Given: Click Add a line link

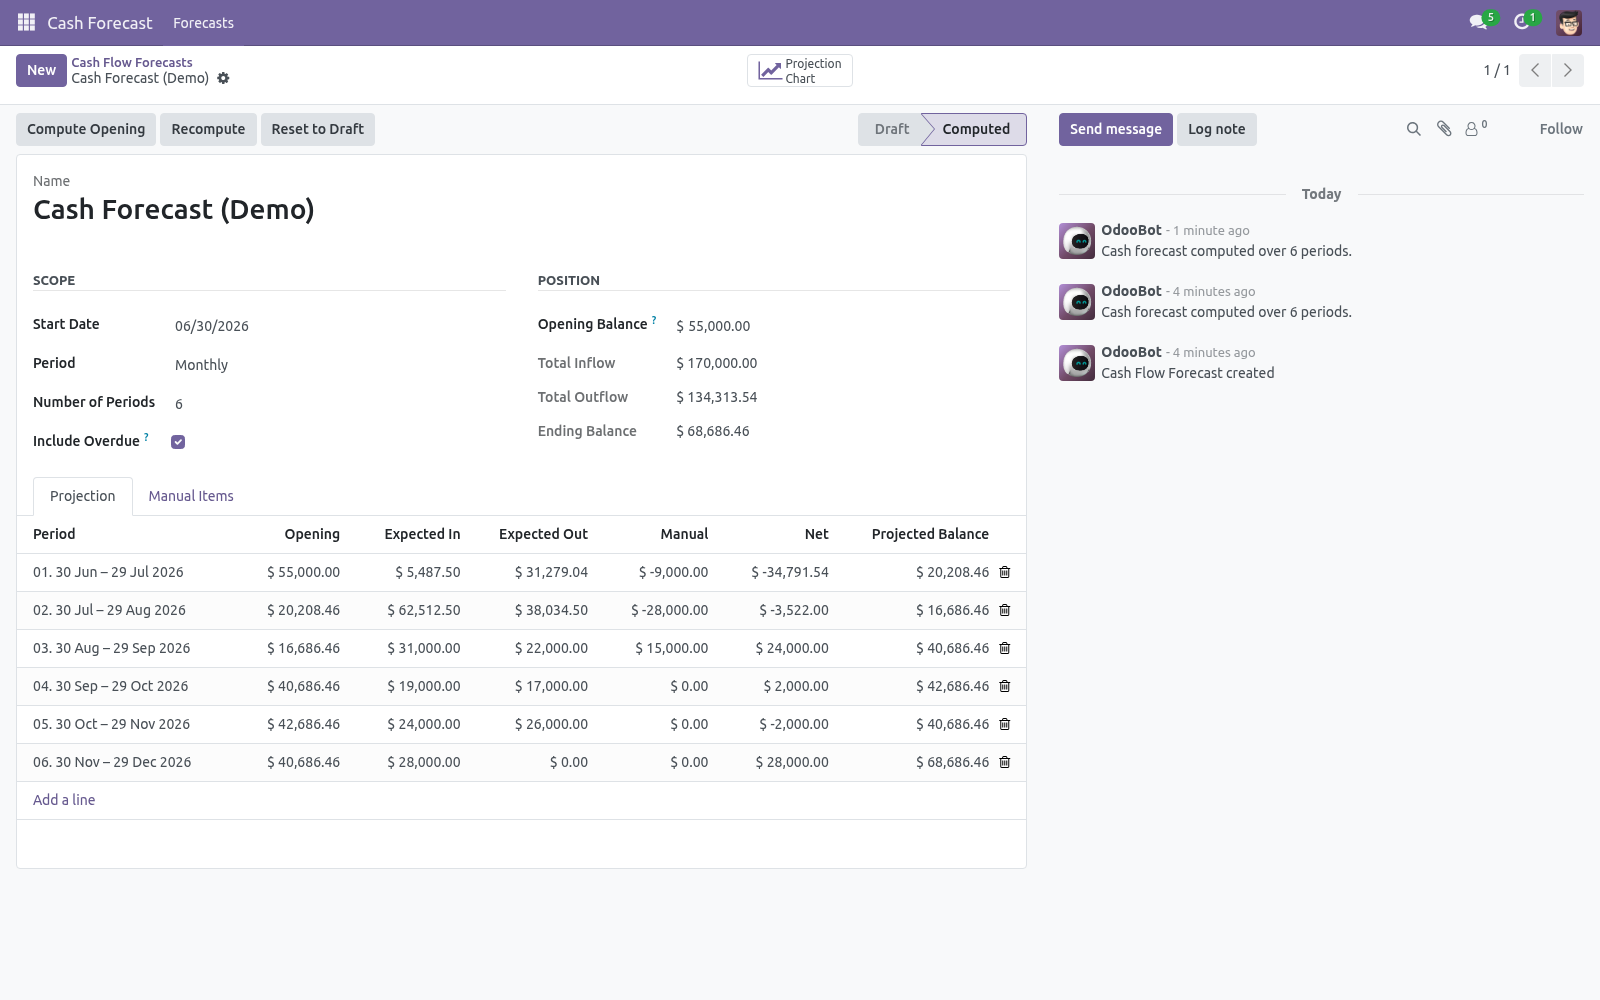Looking at the screenshot, I should coord(64,800).
